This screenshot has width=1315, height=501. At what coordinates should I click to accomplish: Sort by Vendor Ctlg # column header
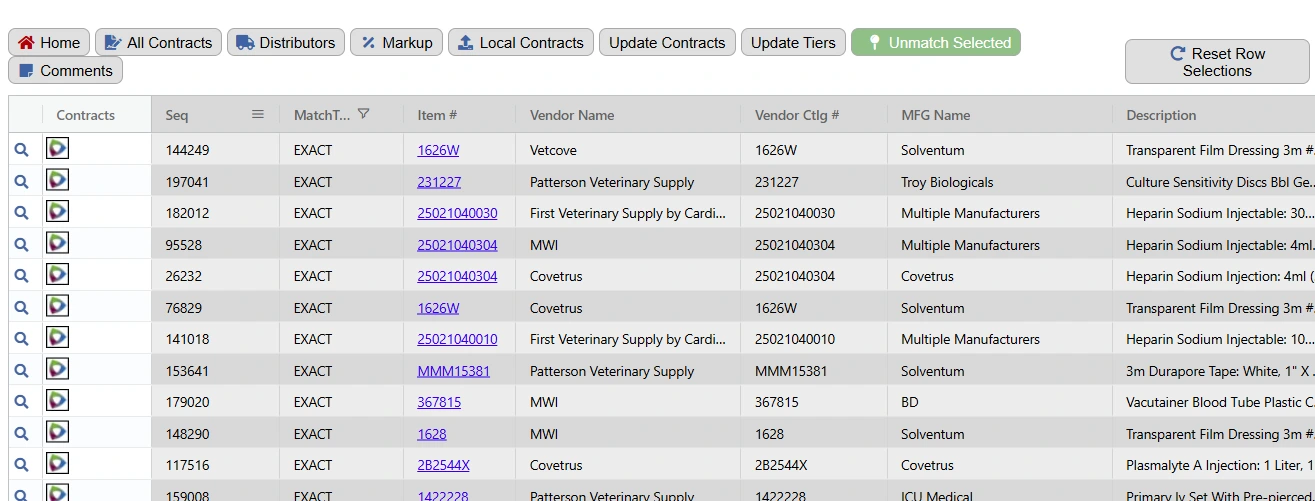coord(797,115)
